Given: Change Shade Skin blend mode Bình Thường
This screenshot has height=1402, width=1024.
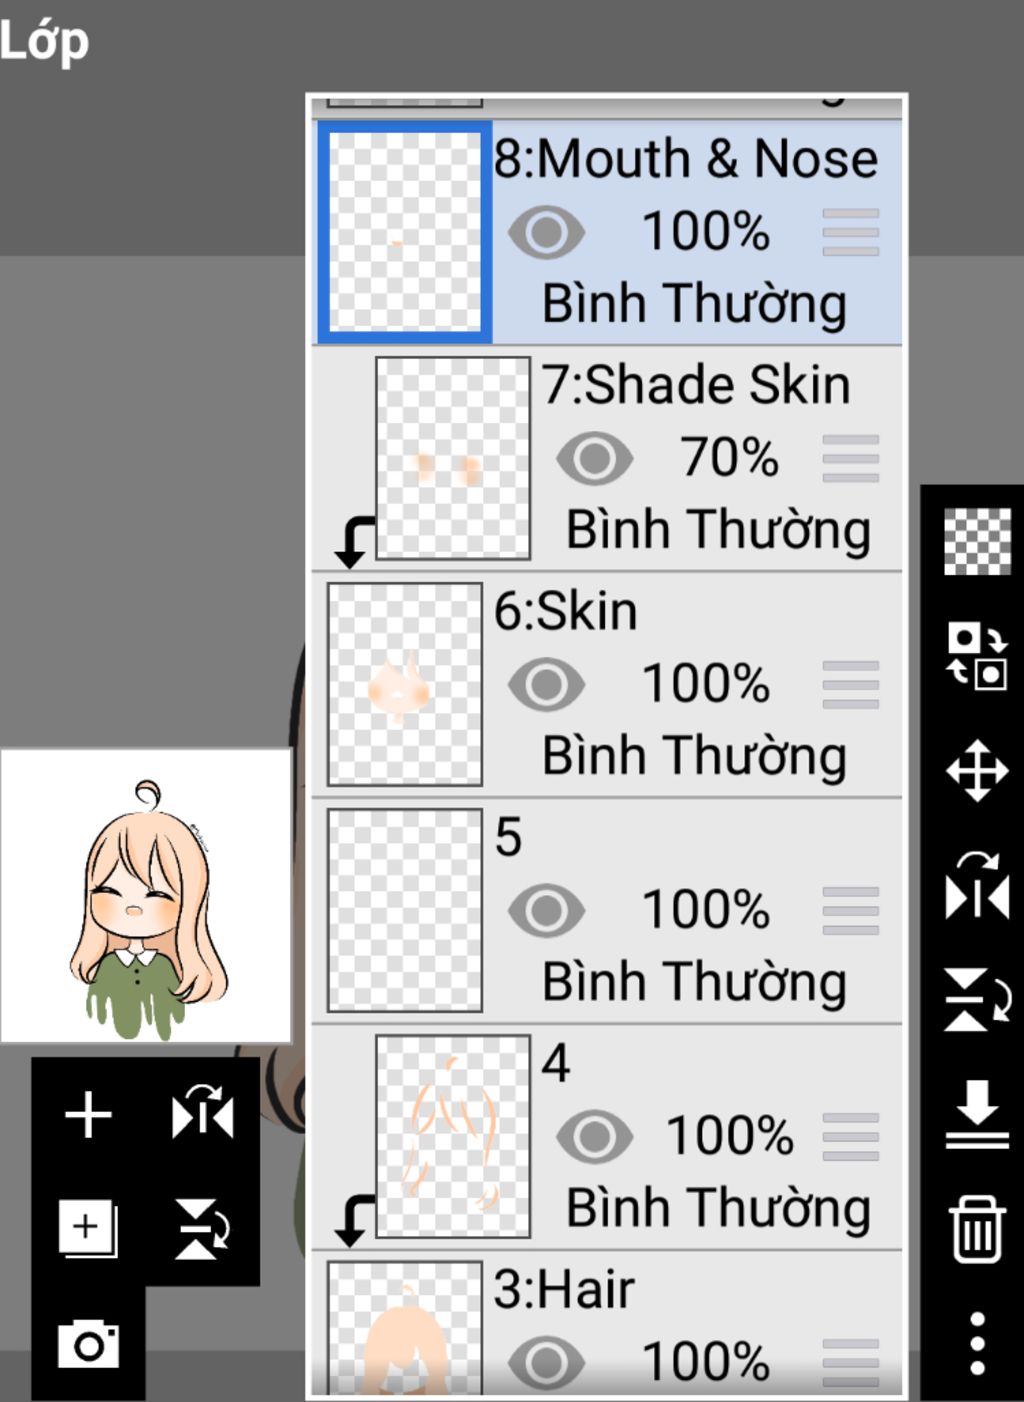Looking at the screenshot, I should click(718, 530).
